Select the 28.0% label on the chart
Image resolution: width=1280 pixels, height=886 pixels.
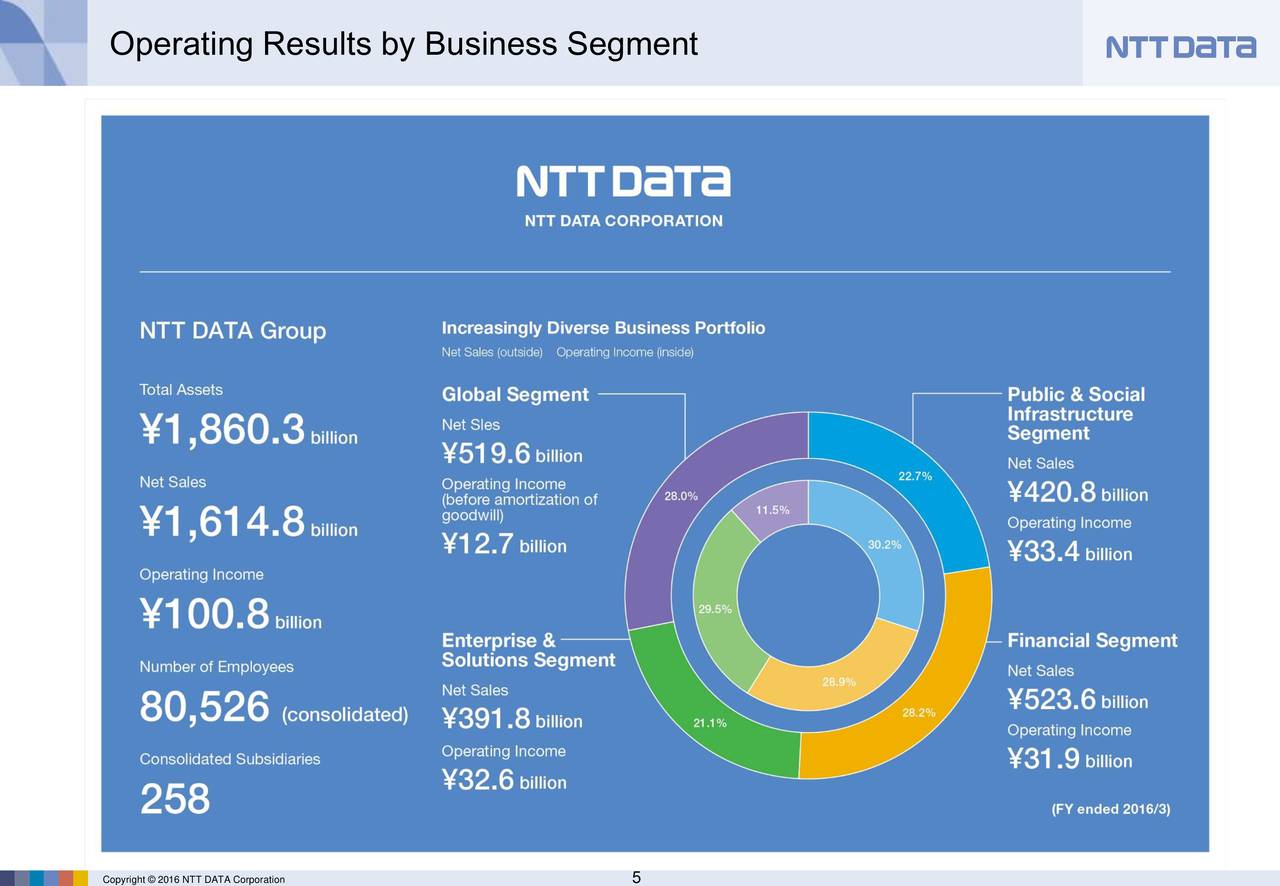681,495
